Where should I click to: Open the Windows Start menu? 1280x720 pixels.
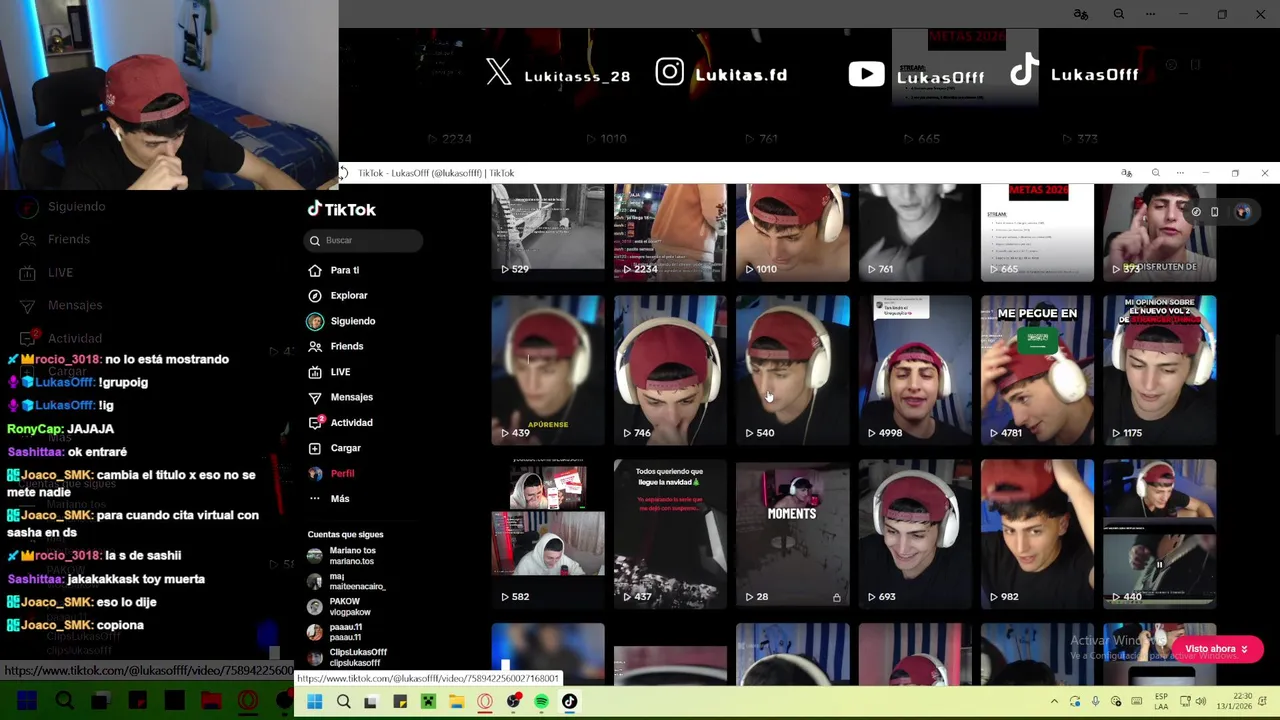[x=315, y=702]
